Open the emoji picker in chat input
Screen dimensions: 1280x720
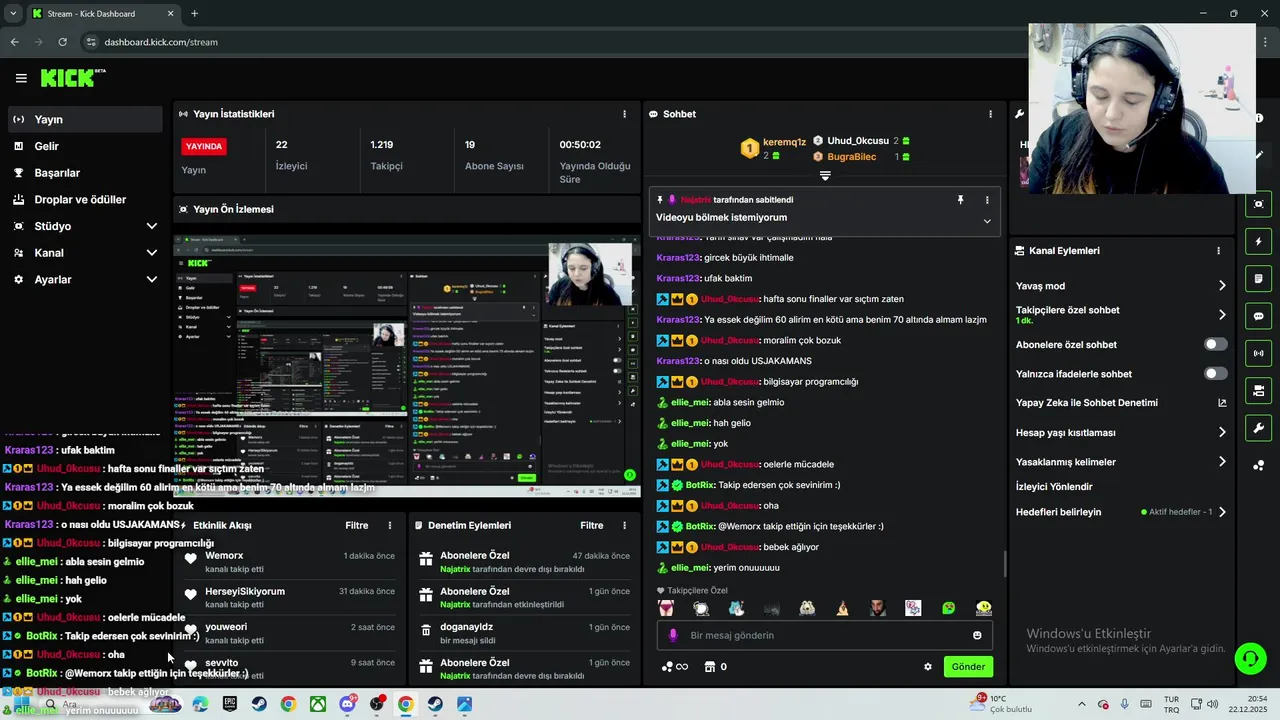click(x=977, y=635)
